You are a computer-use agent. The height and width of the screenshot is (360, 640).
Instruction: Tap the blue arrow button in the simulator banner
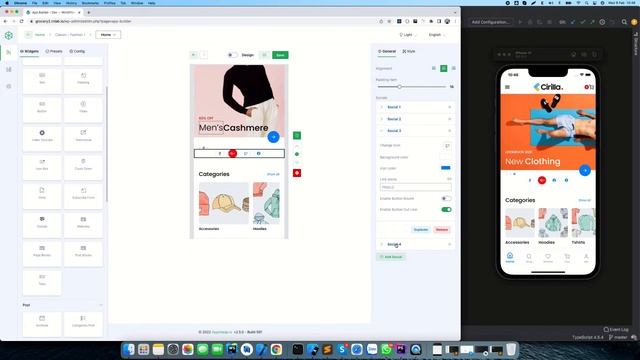(x=585, y=171)
